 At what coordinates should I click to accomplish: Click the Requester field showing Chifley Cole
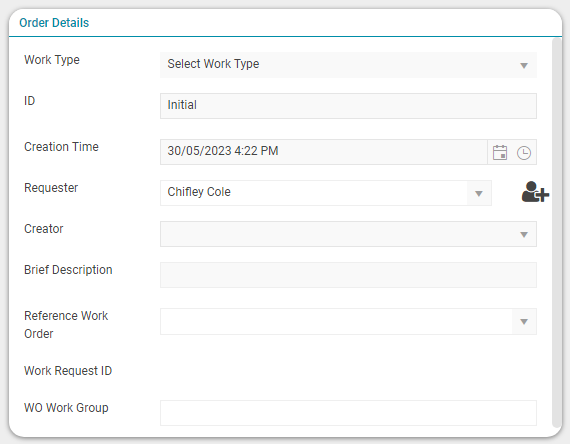coord(314,193)
